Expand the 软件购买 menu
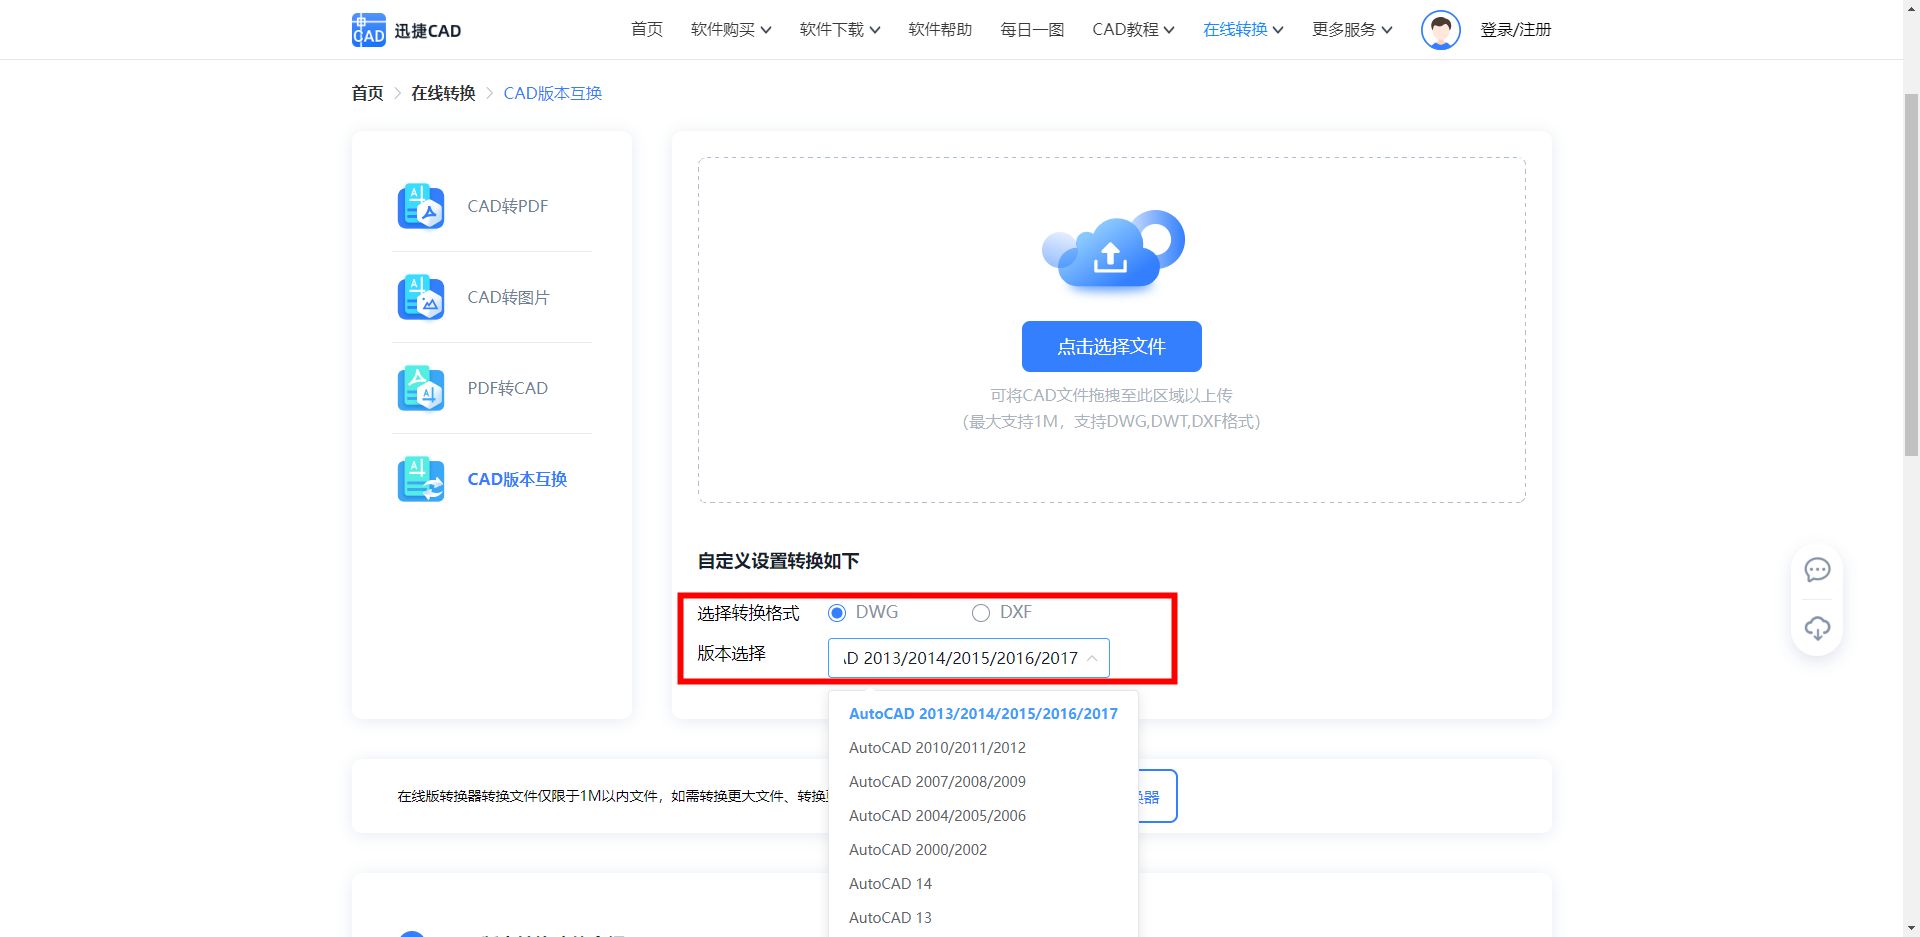1920x937 pixels. pos(731,30)
